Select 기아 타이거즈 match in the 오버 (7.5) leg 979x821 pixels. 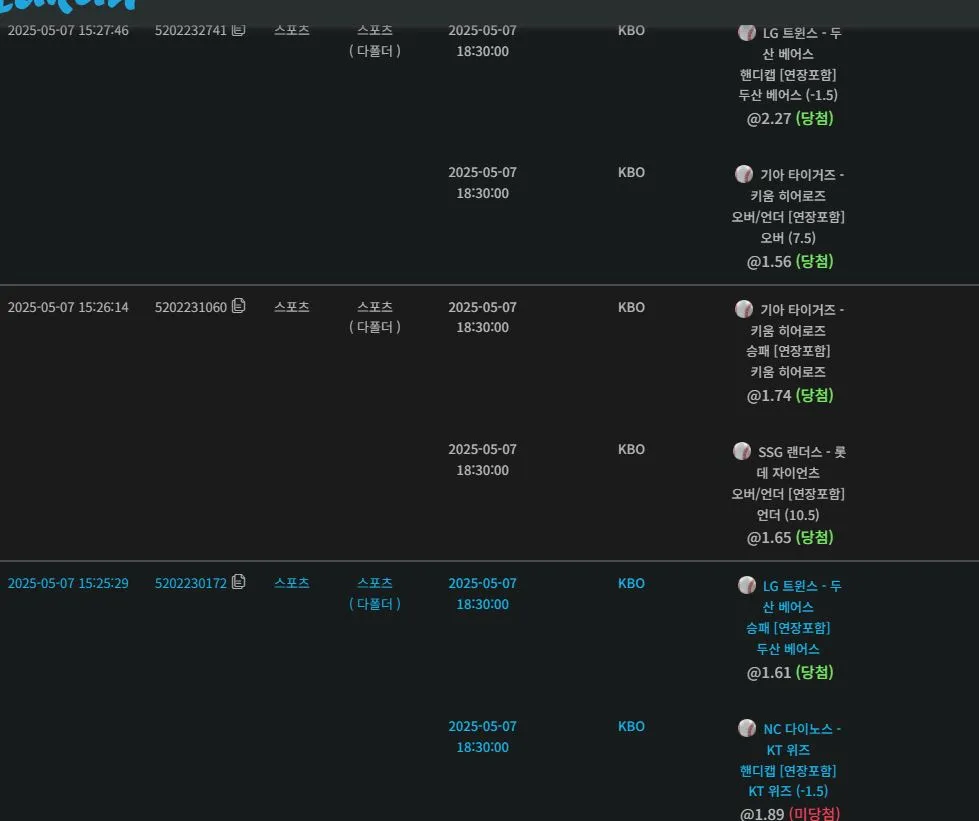(797, 185)
